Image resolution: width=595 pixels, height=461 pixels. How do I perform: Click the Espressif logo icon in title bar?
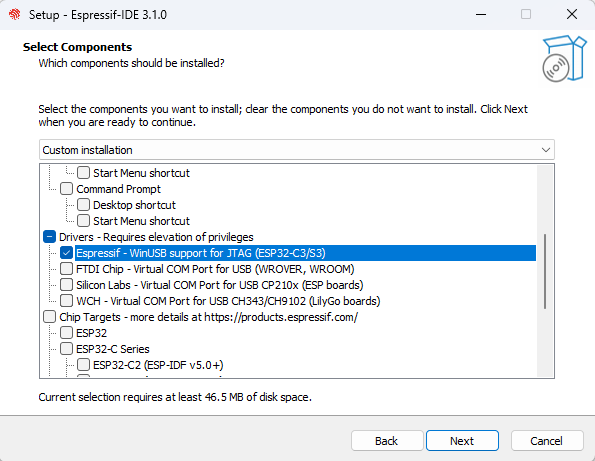(x=14, y=14)
